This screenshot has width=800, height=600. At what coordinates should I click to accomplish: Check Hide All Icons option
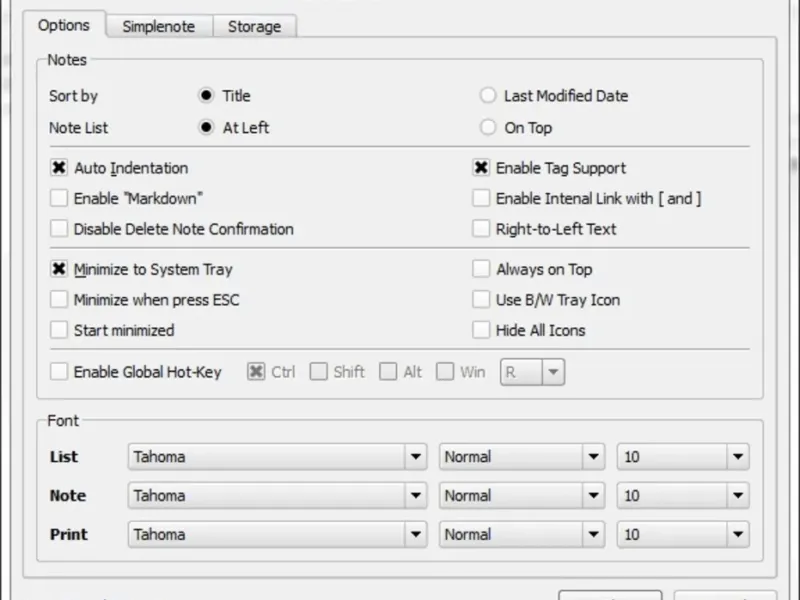(x=481, y=330)
